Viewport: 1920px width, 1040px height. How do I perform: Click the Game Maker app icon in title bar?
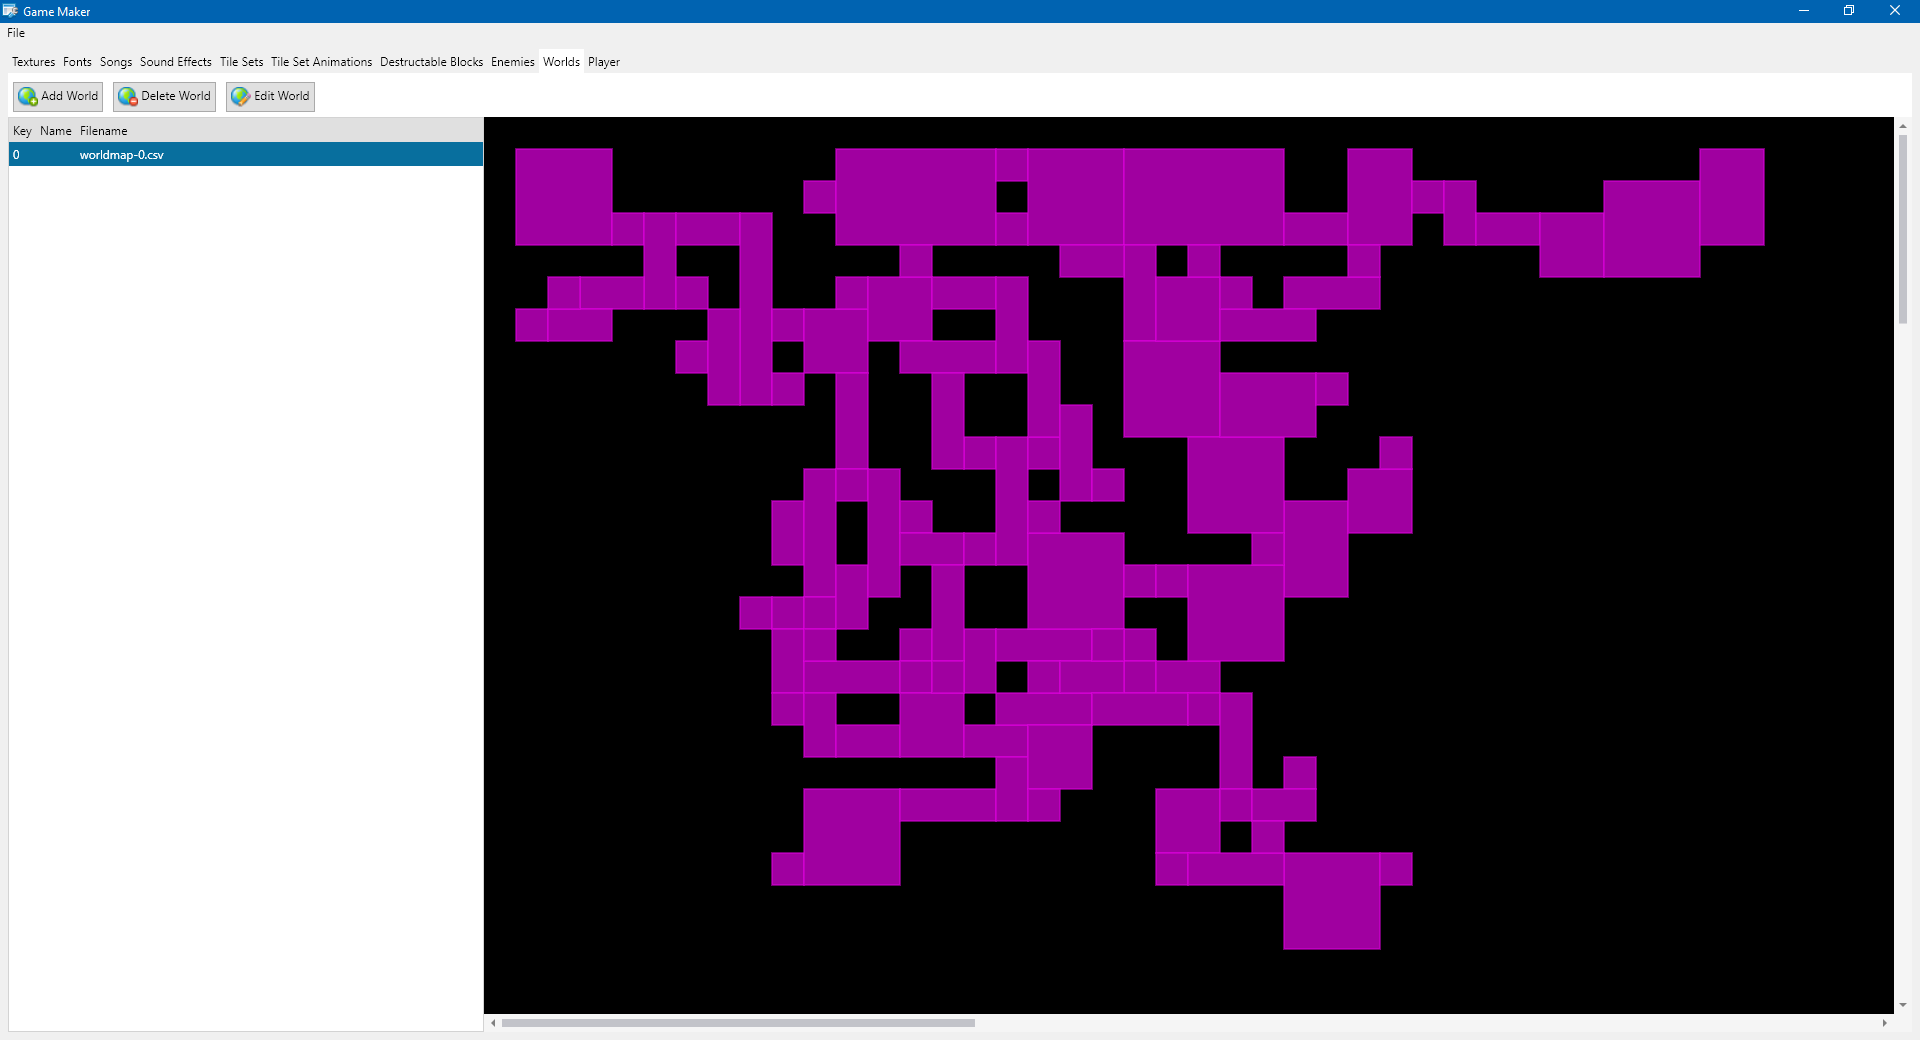pos(10,11)
